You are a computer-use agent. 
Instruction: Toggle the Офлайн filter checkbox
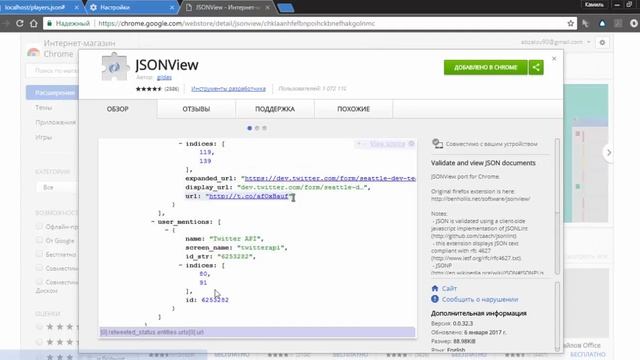[39, 227]
